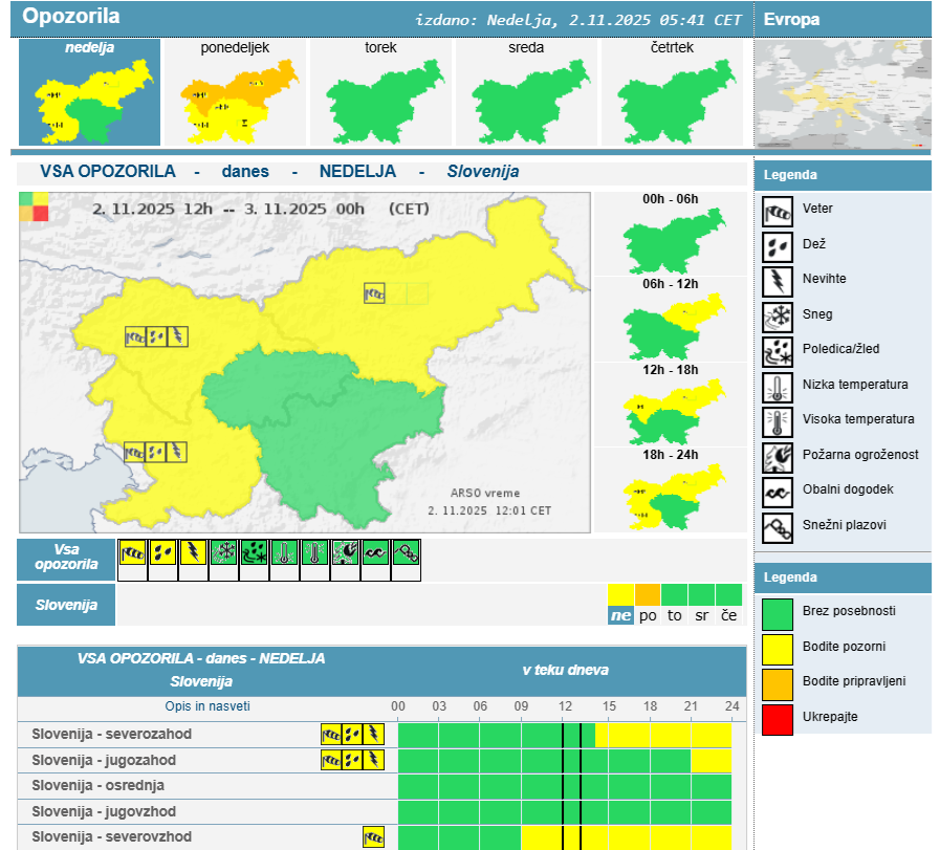Select the rain warning filter in Vsa opozorila row
This screenshot has height=850, width=940.
(163, 553)
